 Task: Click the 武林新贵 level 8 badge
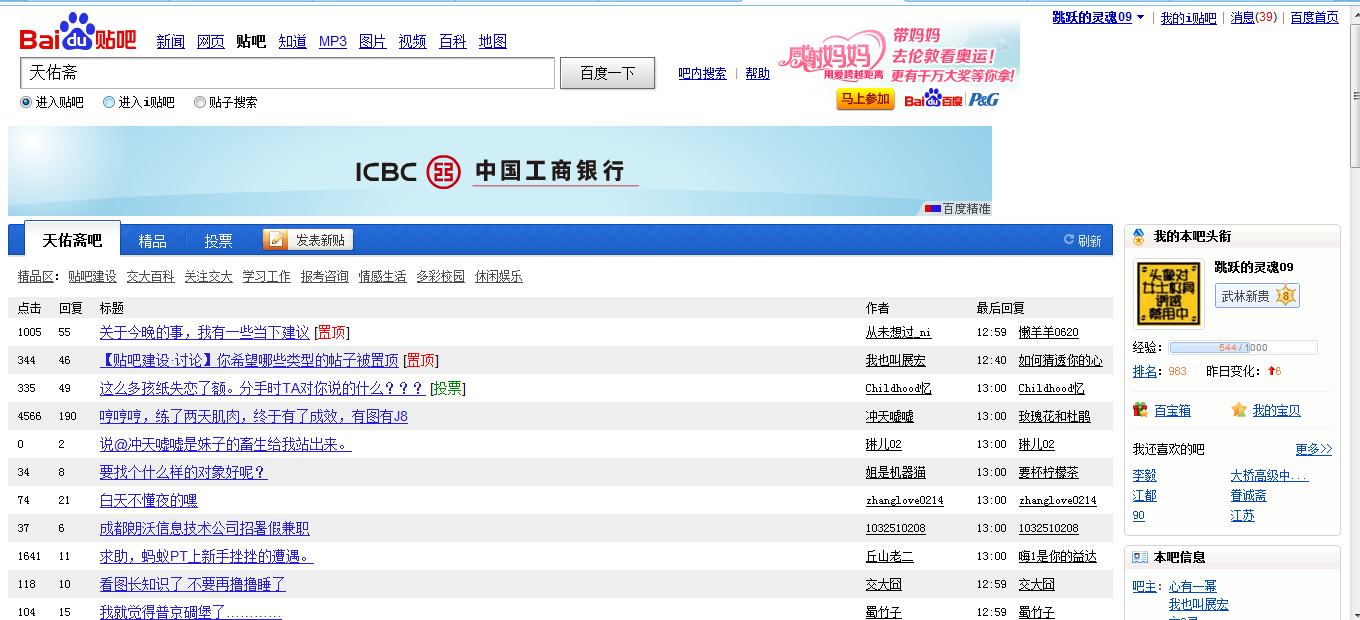pyautogui.click(x=1257, y=296)
